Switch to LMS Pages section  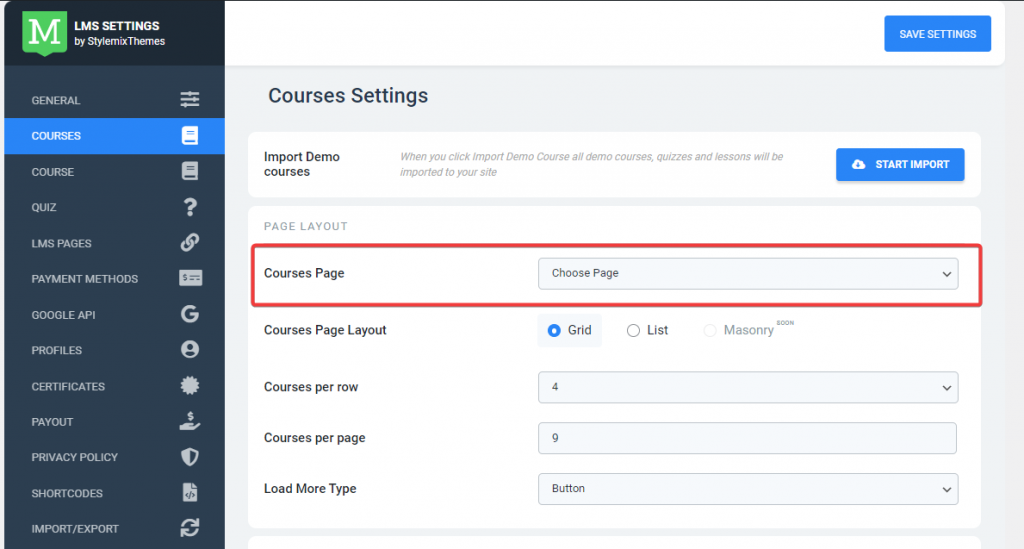click(114, 243)
